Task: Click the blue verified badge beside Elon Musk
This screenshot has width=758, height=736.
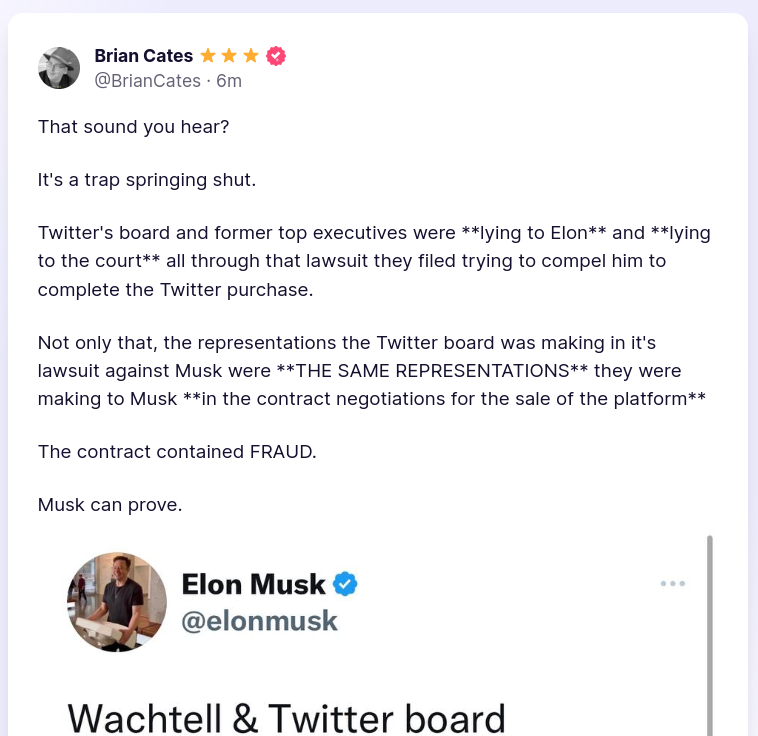Action: coord(345,584)
